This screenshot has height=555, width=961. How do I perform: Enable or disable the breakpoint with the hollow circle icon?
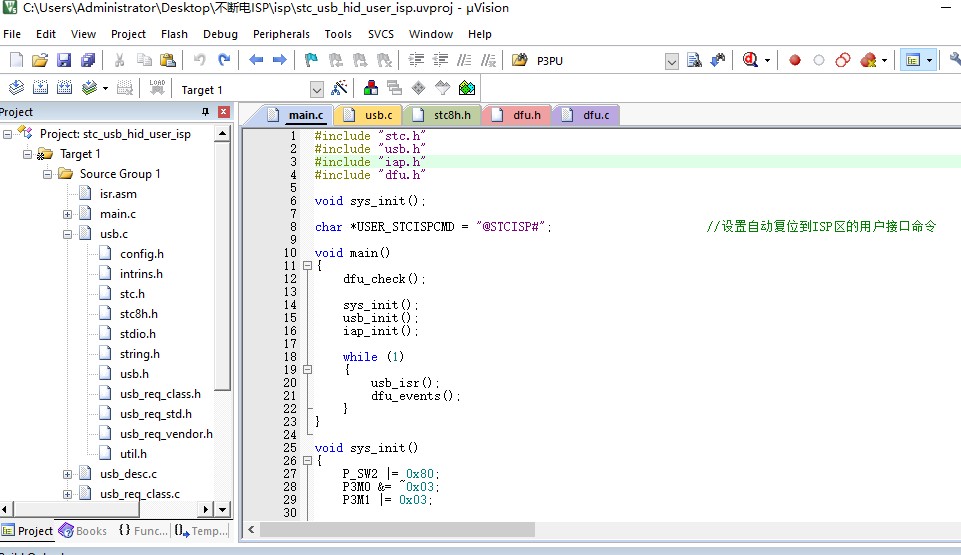click(x=819, y=60)
